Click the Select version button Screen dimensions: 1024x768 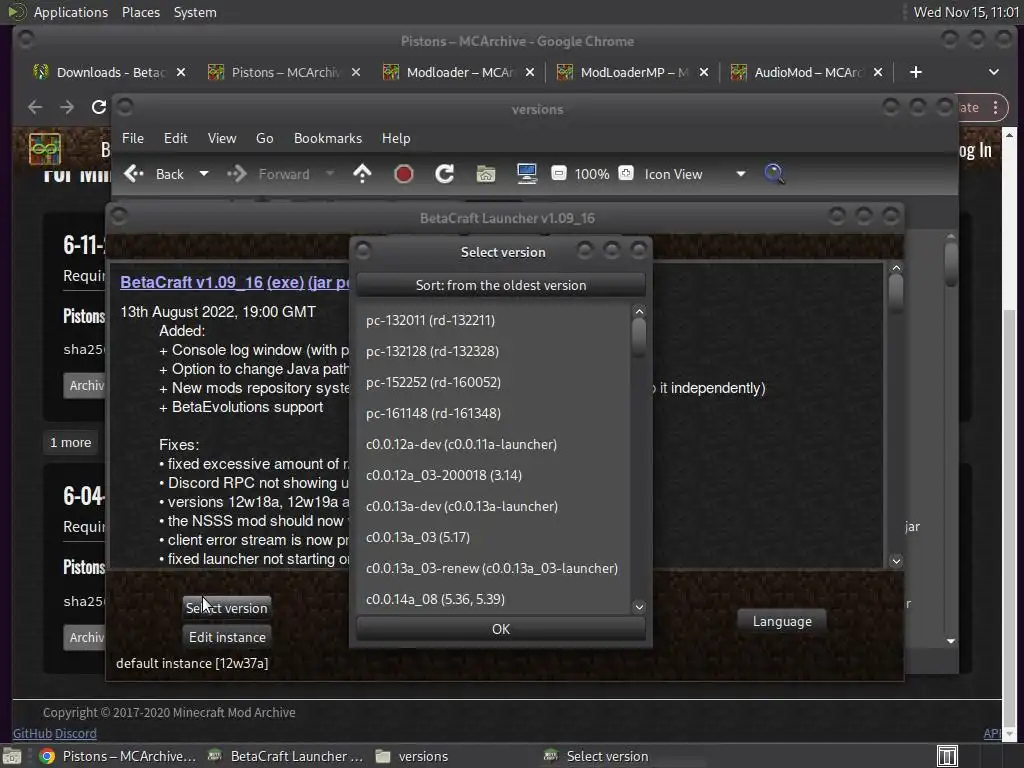point(227,608)
